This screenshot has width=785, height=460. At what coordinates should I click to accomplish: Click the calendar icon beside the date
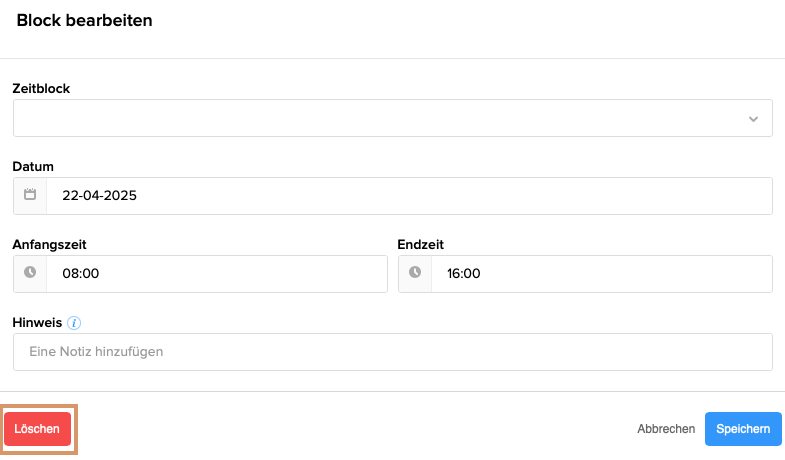point(30,196)
